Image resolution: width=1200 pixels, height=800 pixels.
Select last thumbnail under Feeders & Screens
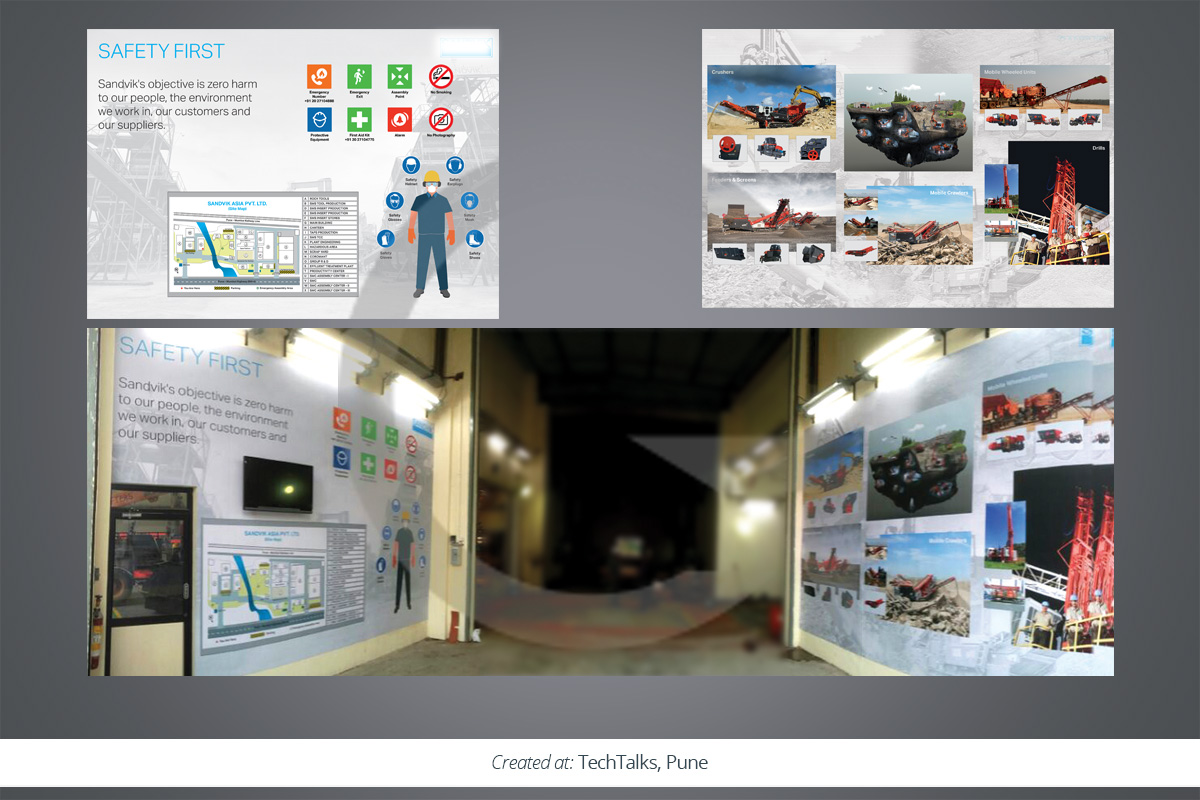[813, 254]
